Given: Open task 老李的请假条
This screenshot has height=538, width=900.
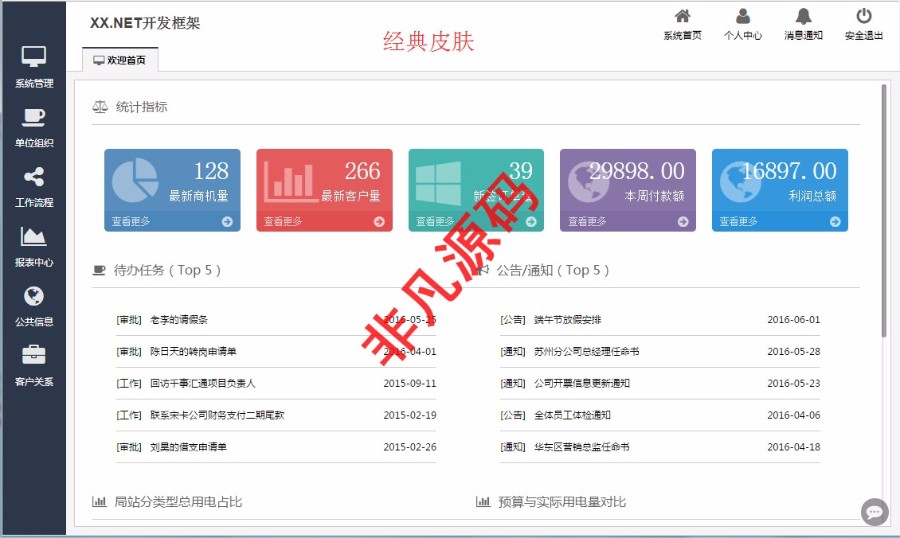Looking at the screenshot, I should click(179, 320).
